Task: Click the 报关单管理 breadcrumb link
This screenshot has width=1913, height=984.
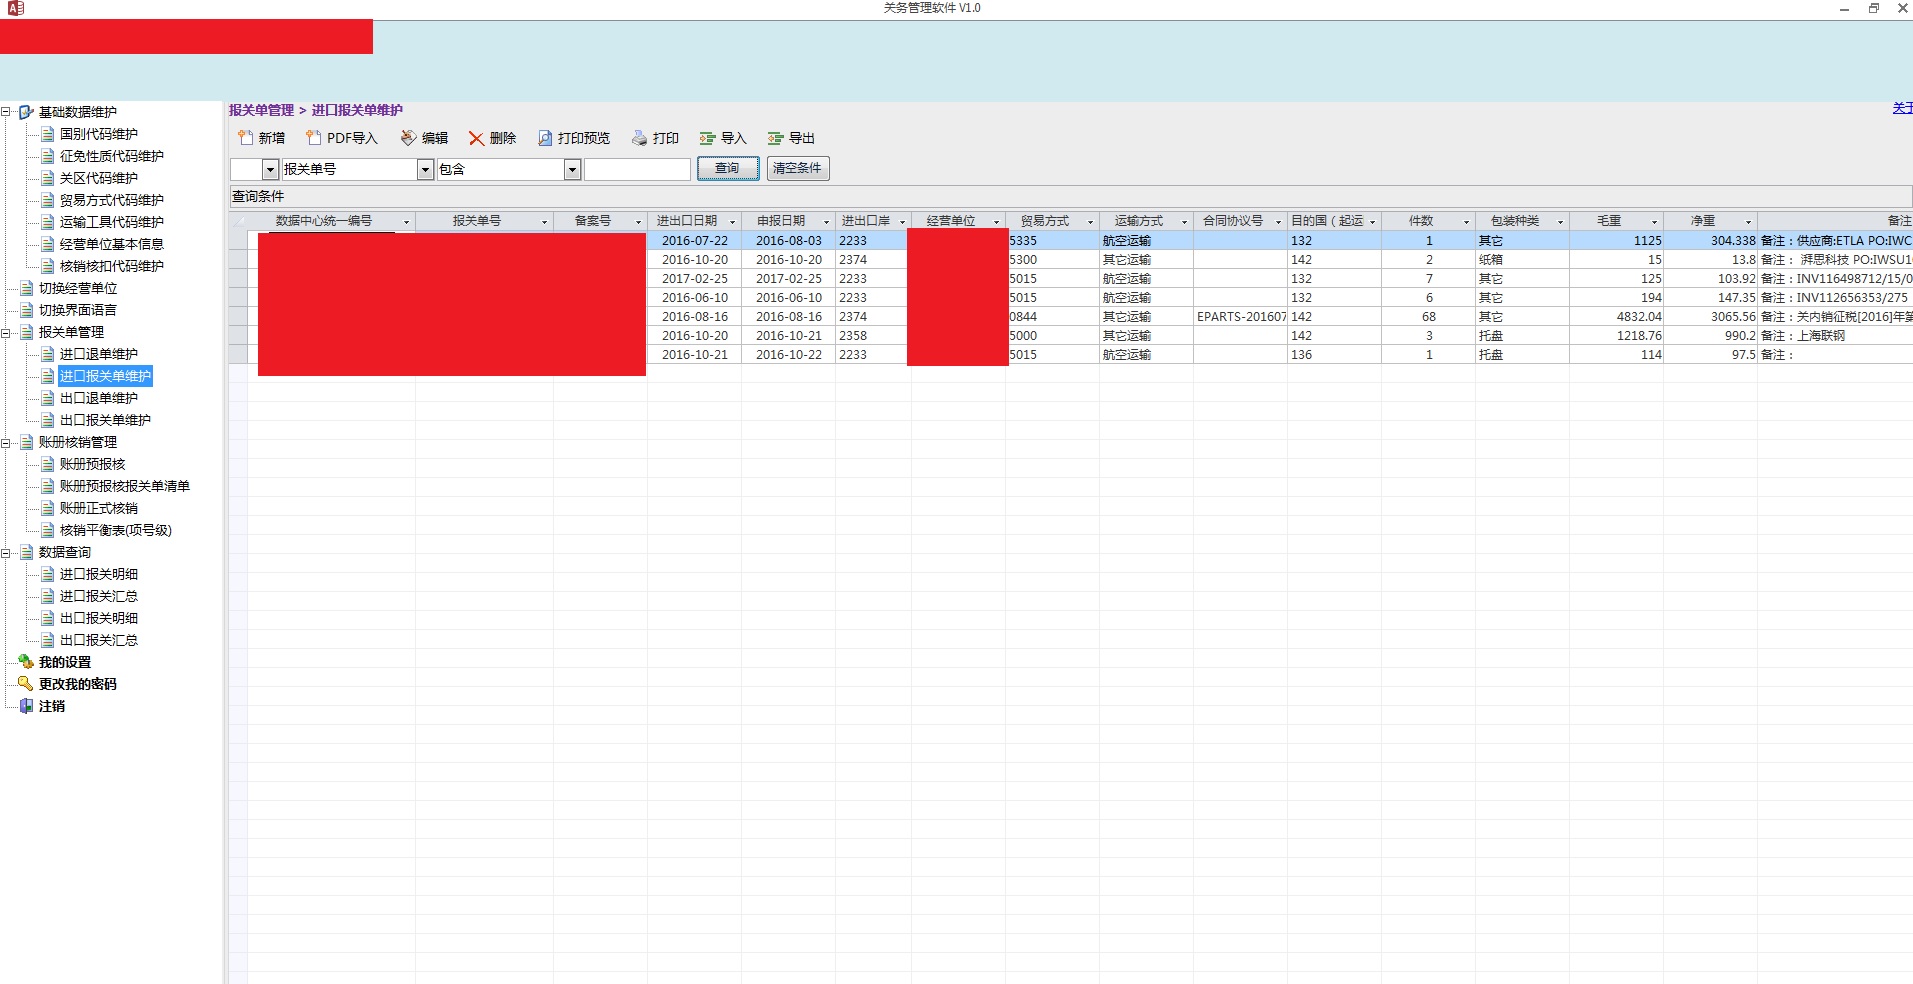Action: pos(261,110)
